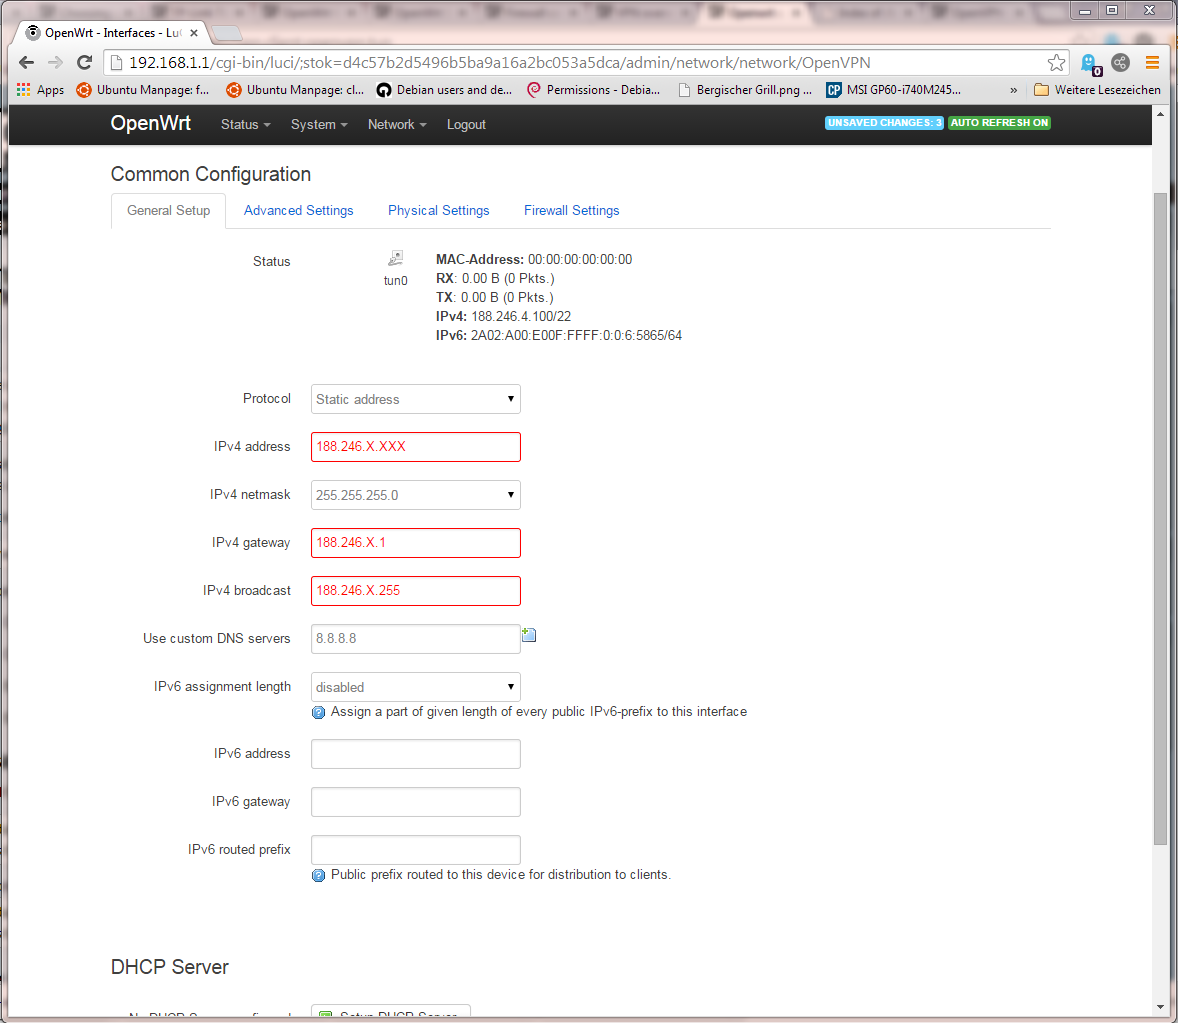View the Unsaved Changes badge
This screenshot has width=1178, height=1023.
(x=884, y=123)
